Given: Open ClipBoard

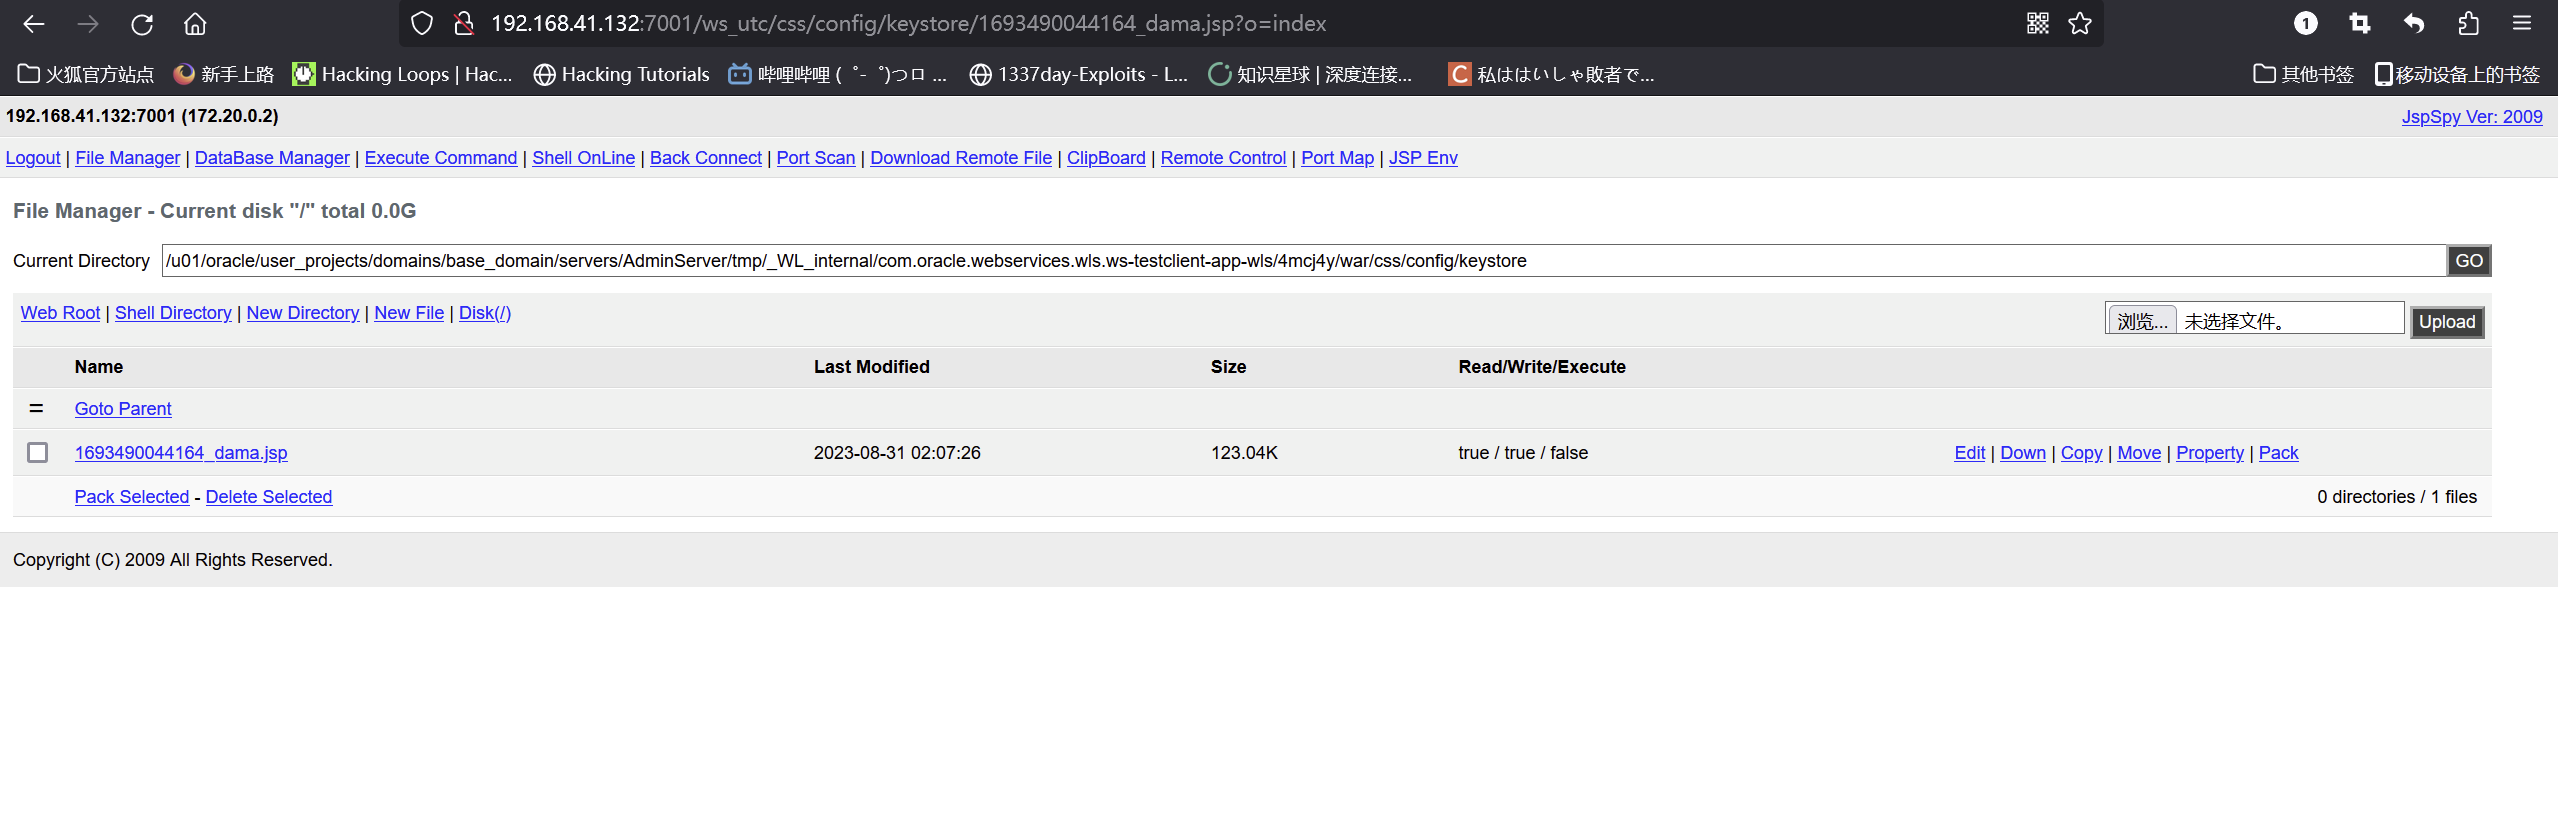Looking at the screenshot, I should pos(1106,158).
